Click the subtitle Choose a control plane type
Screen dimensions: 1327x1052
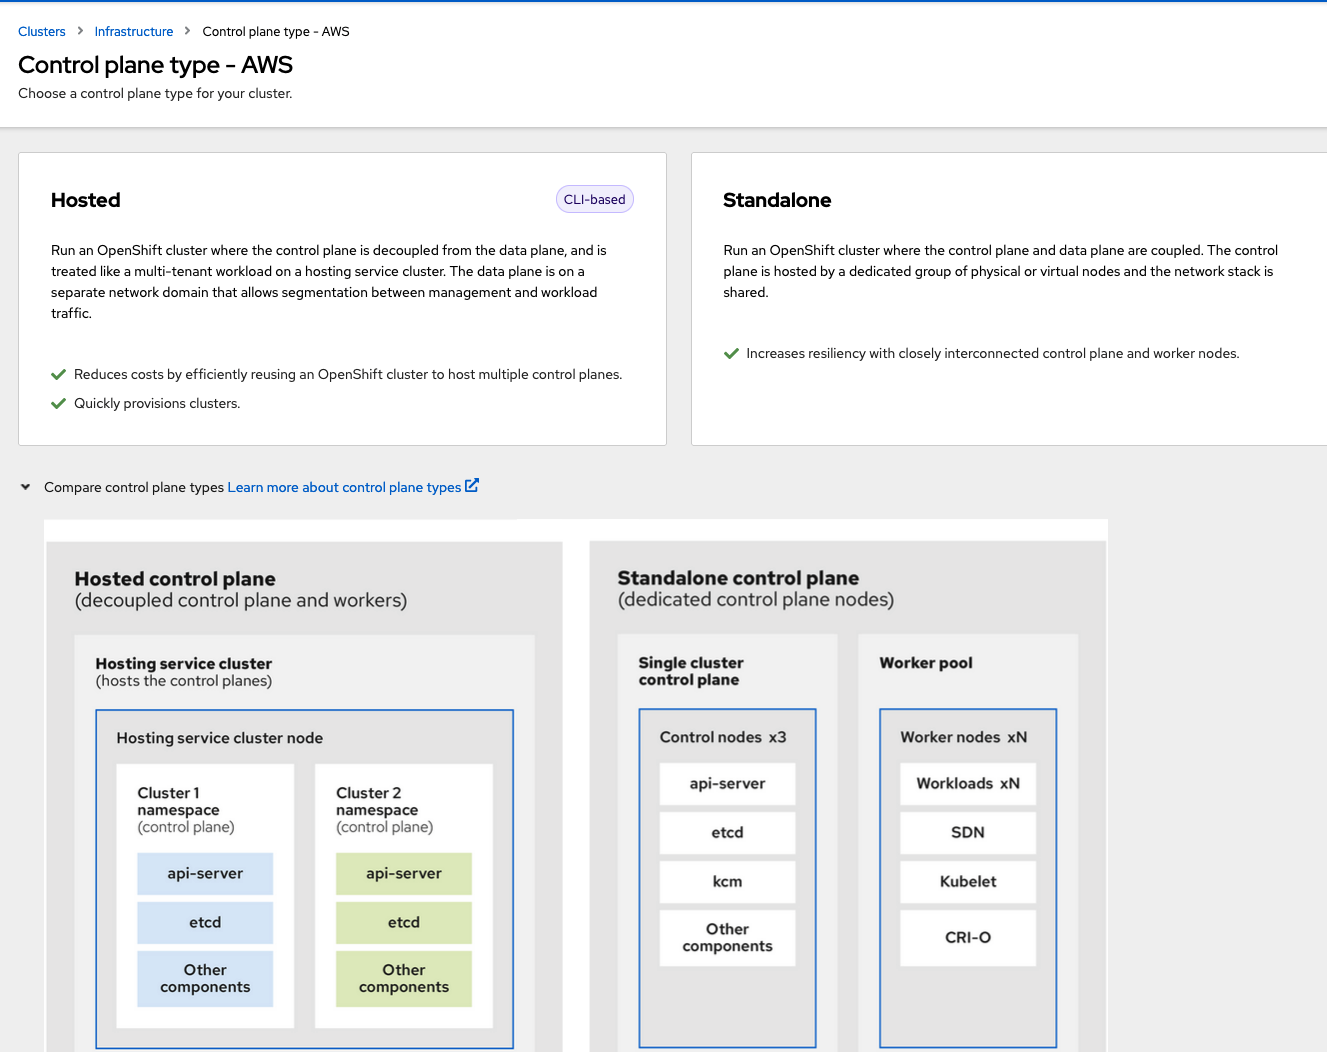(155, 94)
